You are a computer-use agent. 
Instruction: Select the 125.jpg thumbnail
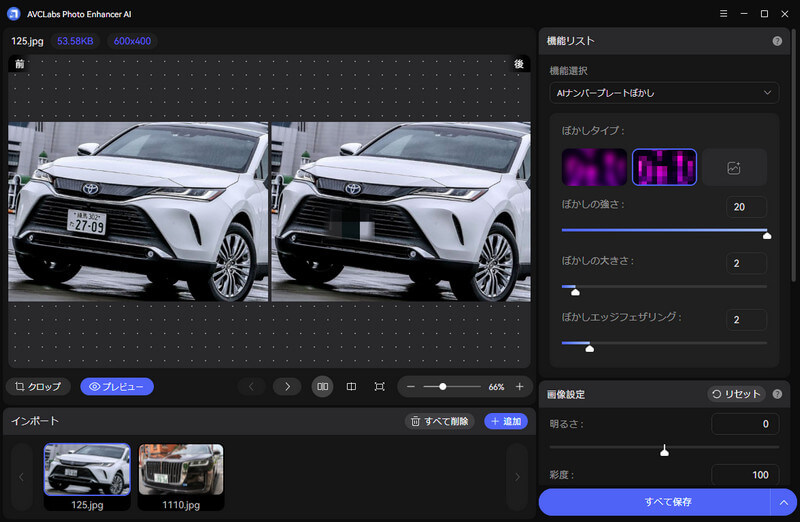[x=87, y=476]
